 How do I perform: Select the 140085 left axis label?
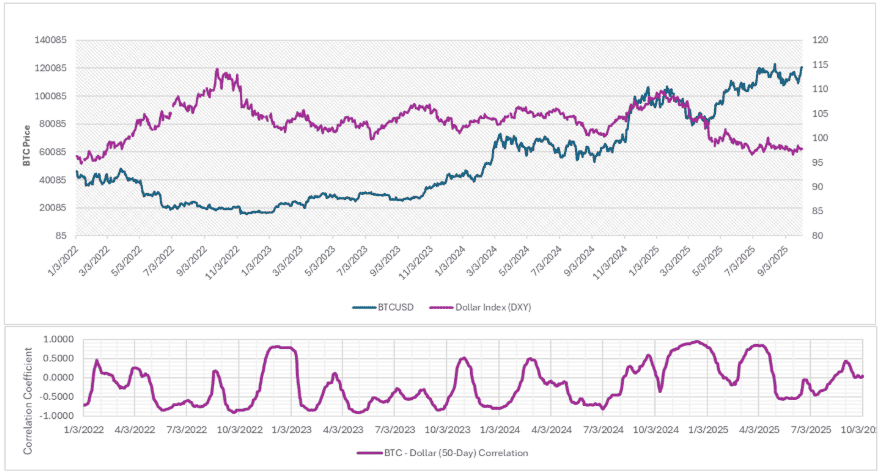tap(51, 40)
